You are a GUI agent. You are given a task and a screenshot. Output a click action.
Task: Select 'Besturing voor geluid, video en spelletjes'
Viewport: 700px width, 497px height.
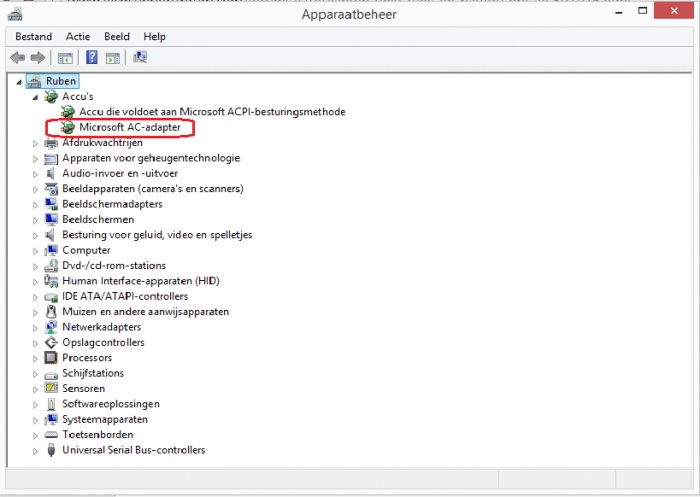[x=157, y=235]
